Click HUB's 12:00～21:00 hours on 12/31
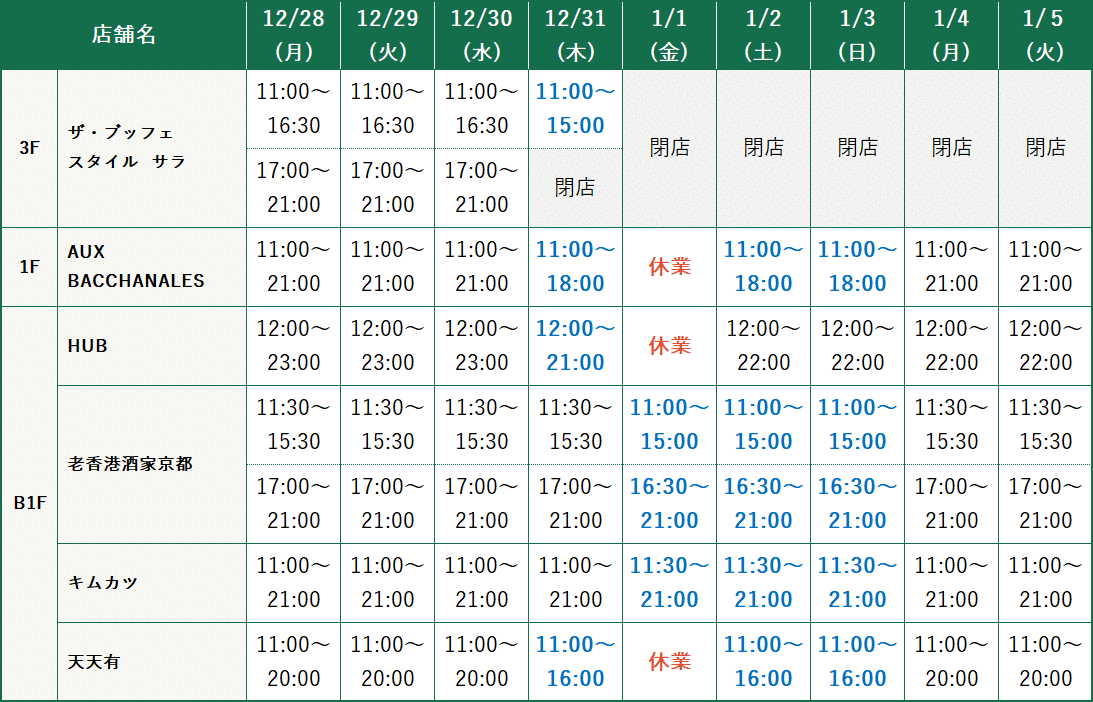Screen dimensions: 1093x702 (x=575, y=346)
